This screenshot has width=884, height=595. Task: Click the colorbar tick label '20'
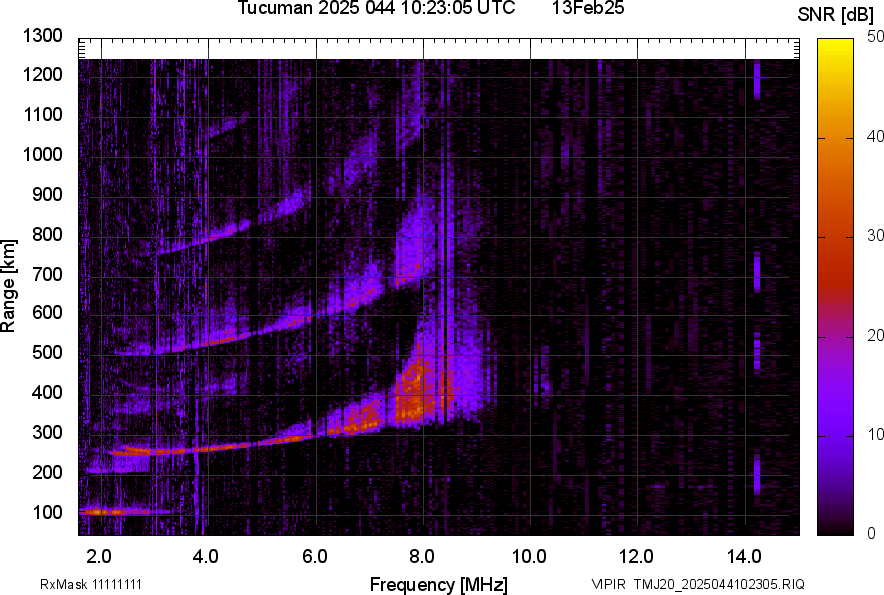coord(875,335)
